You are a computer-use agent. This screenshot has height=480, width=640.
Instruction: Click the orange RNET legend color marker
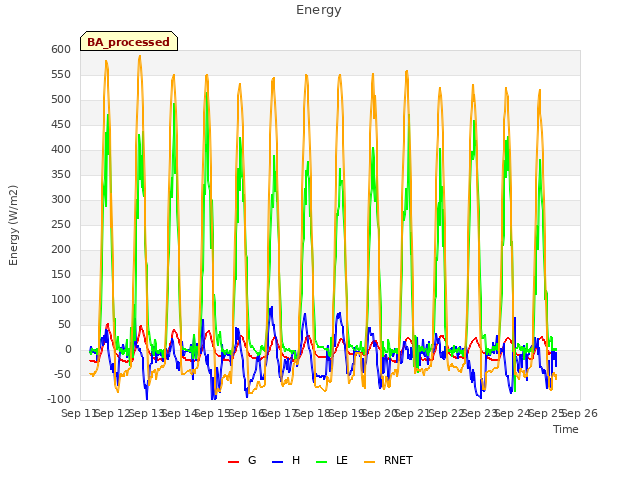369,462
